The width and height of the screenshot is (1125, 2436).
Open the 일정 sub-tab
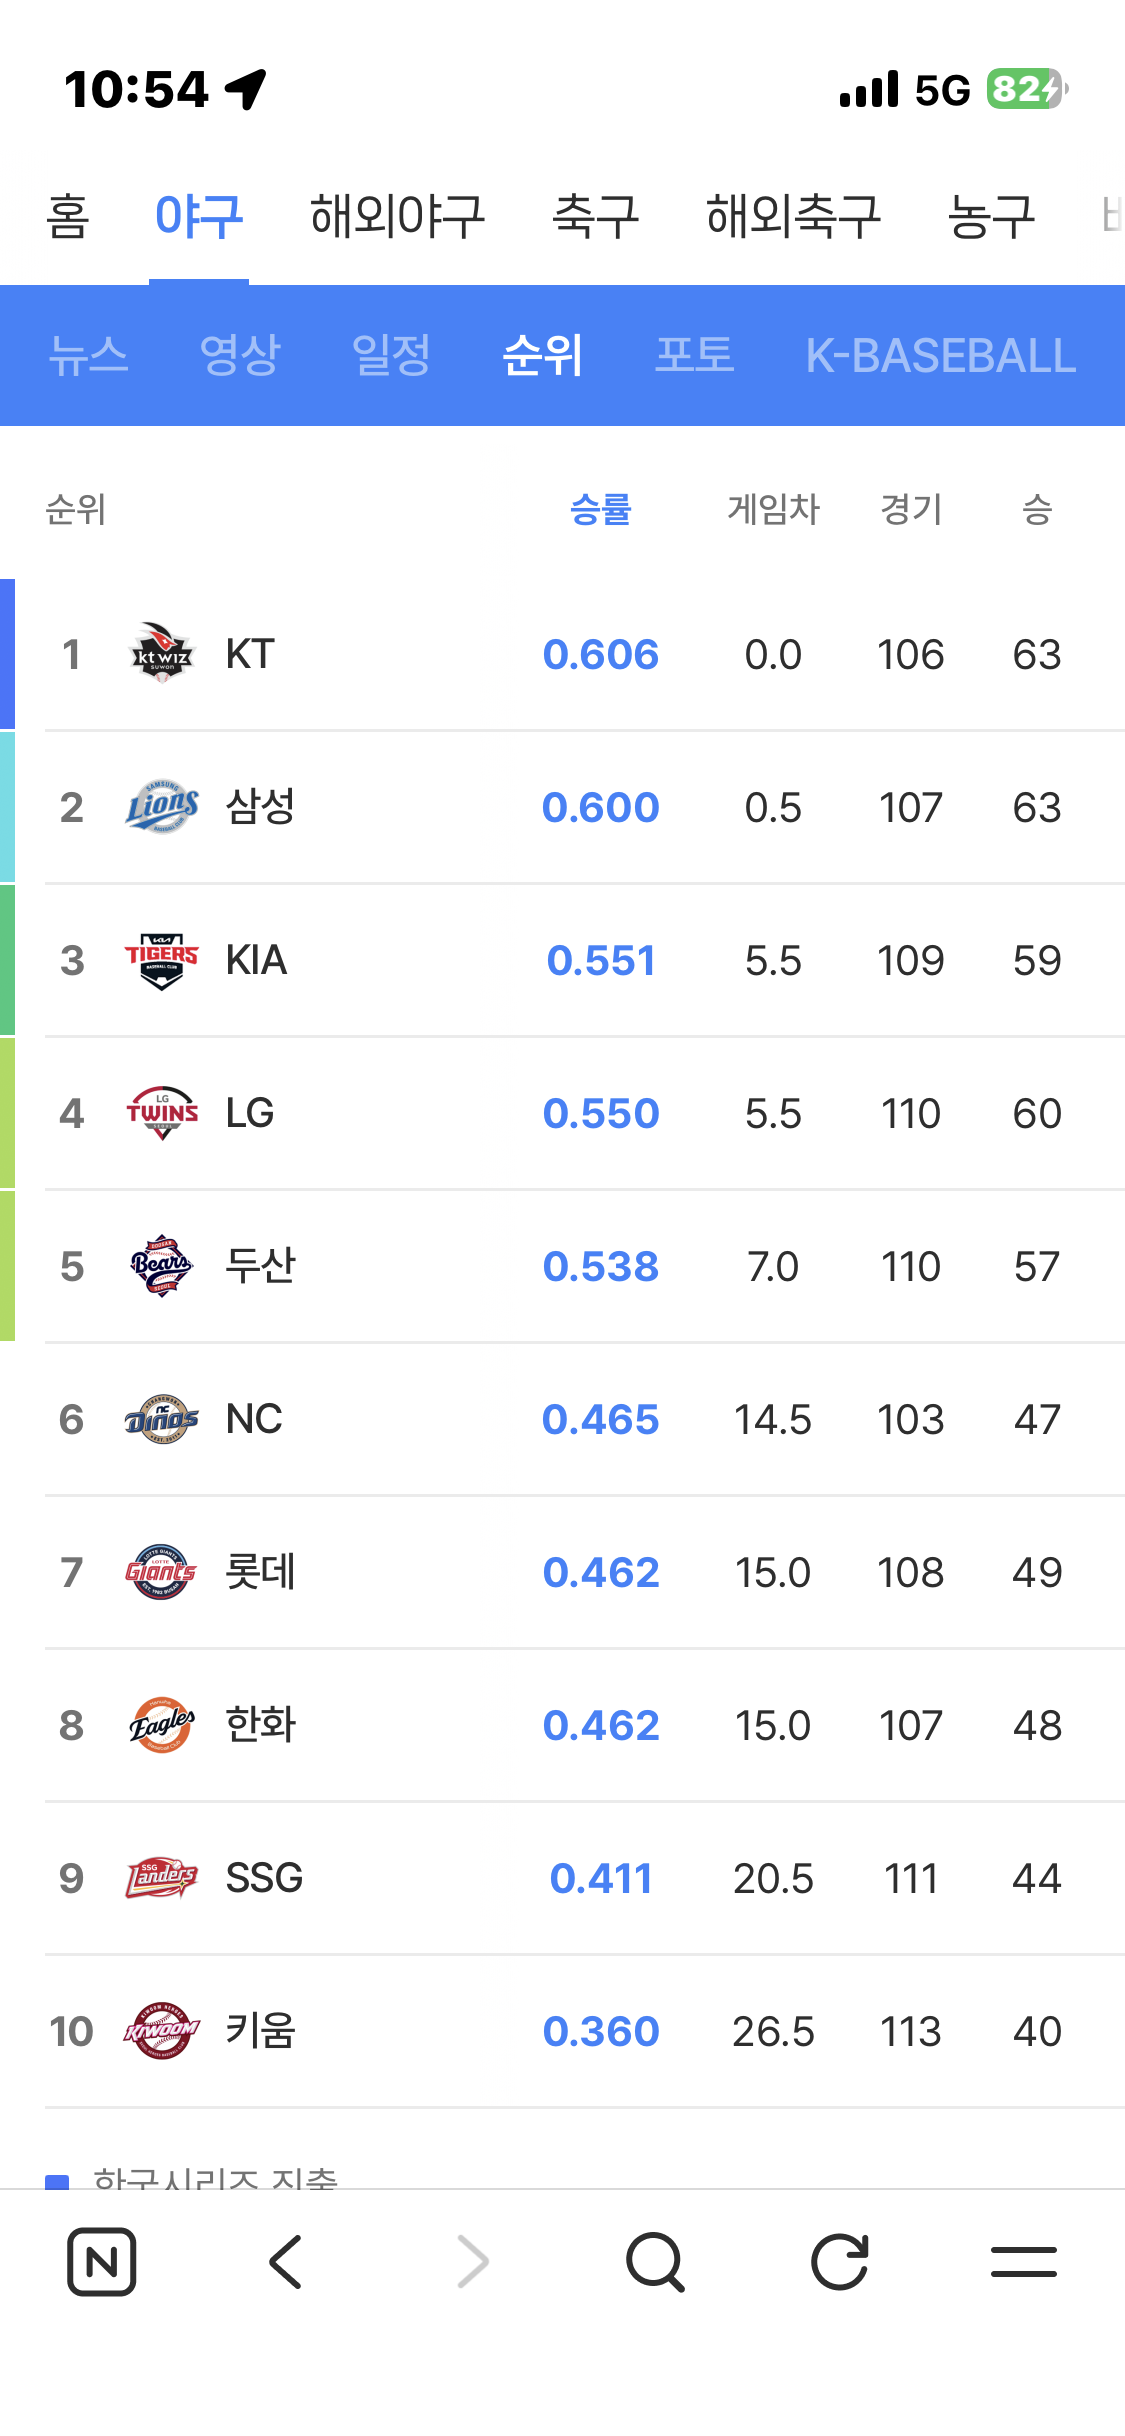(391, 355)
